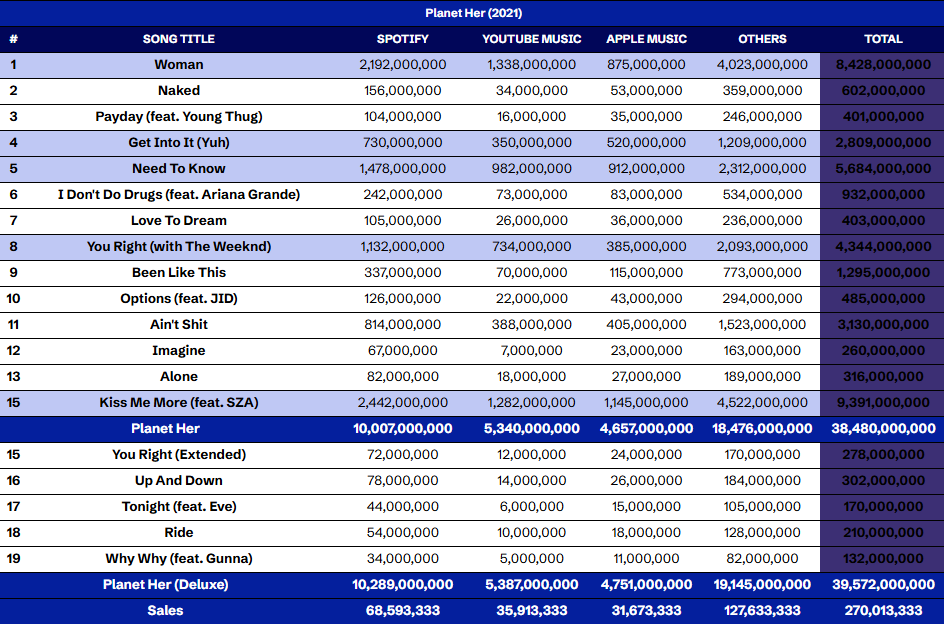Click the song title 'Alone'
944x624 pixels.
point(179,376)
